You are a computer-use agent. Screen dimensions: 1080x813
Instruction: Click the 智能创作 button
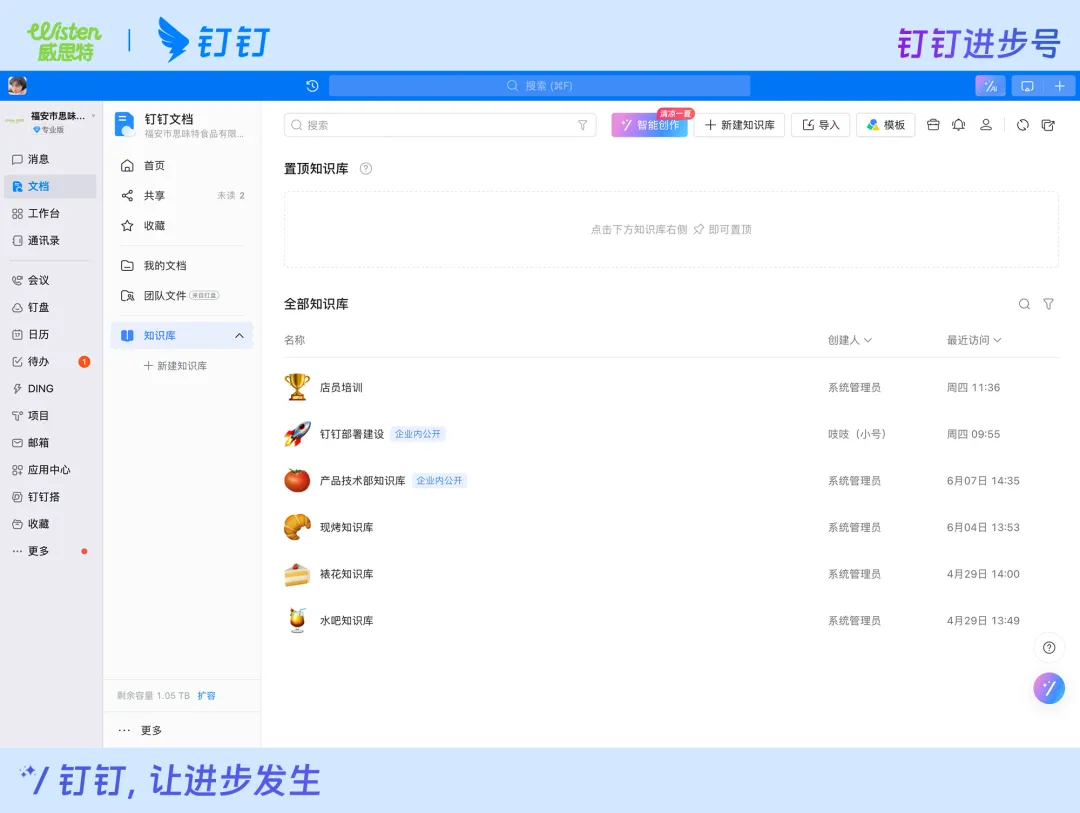(x=650, y=125)
